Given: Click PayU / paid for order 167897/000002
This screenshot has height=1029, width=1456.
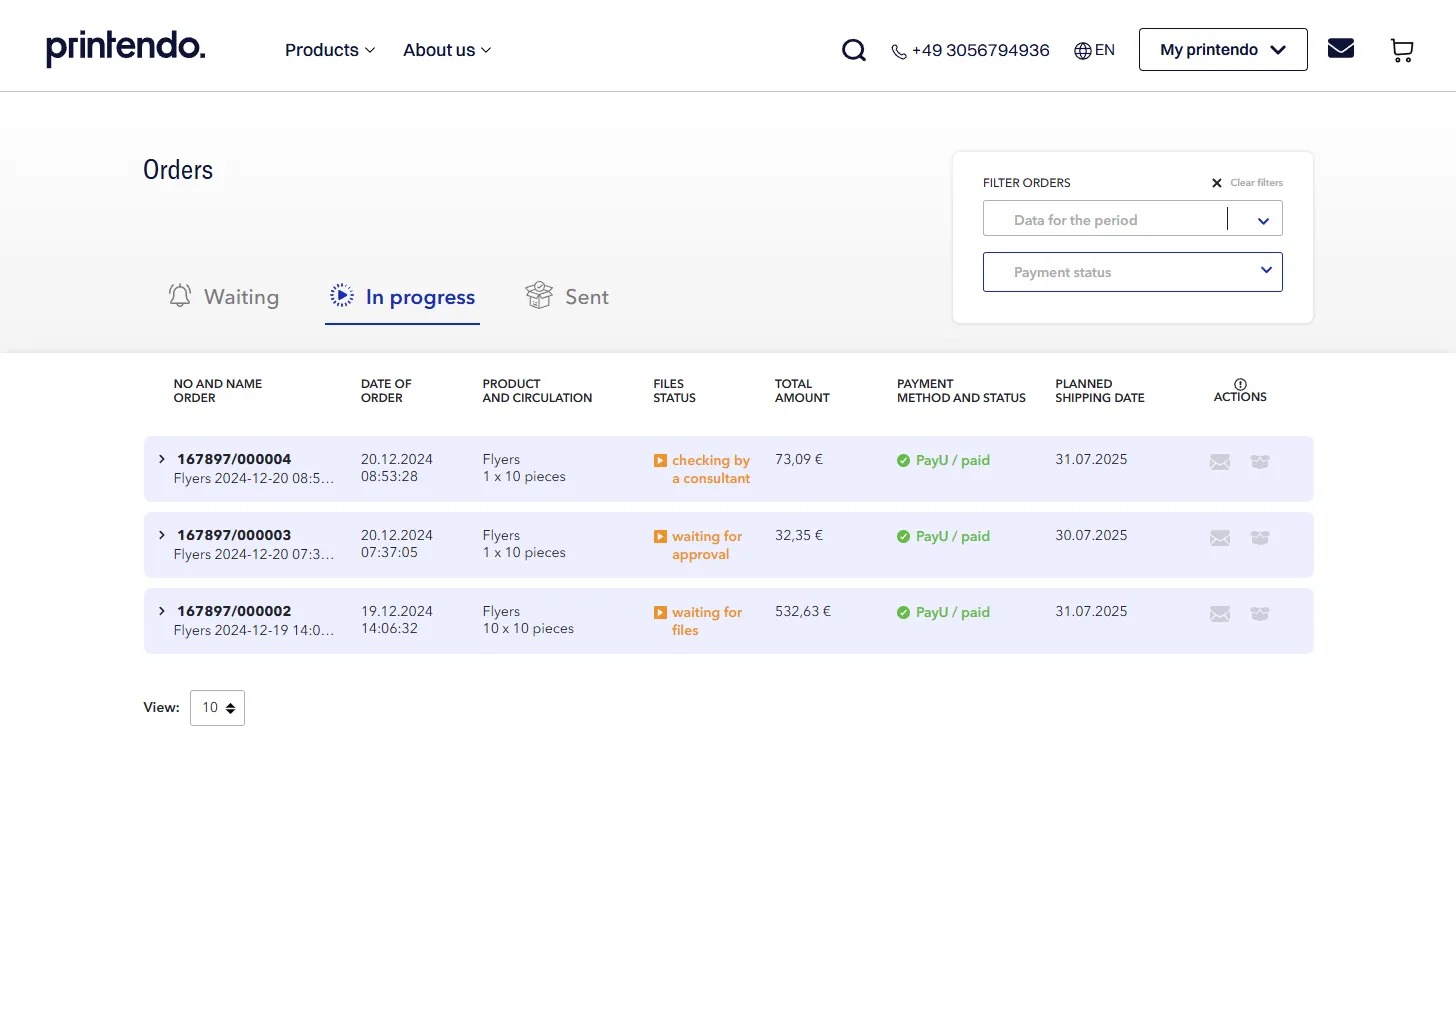Looking at the screenshot, I should [943, 612].
